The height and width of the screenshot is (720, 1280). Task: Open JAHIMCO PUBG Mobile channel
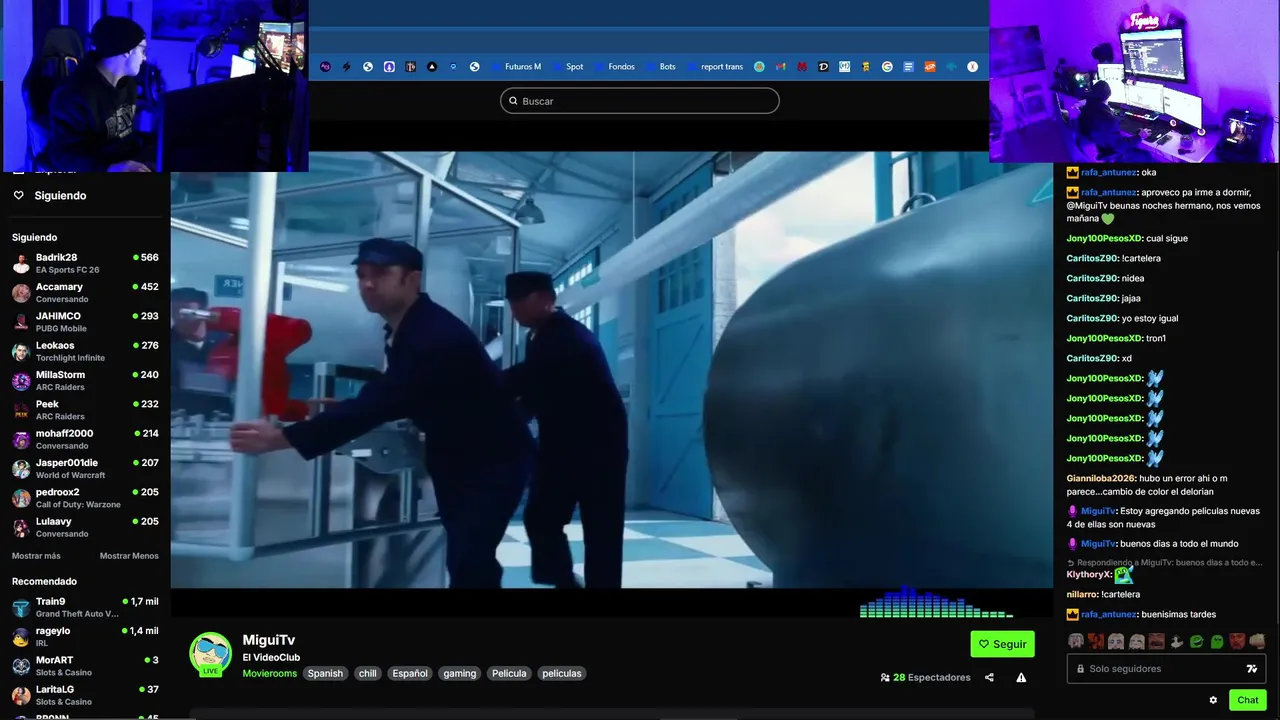pos(85,322)
